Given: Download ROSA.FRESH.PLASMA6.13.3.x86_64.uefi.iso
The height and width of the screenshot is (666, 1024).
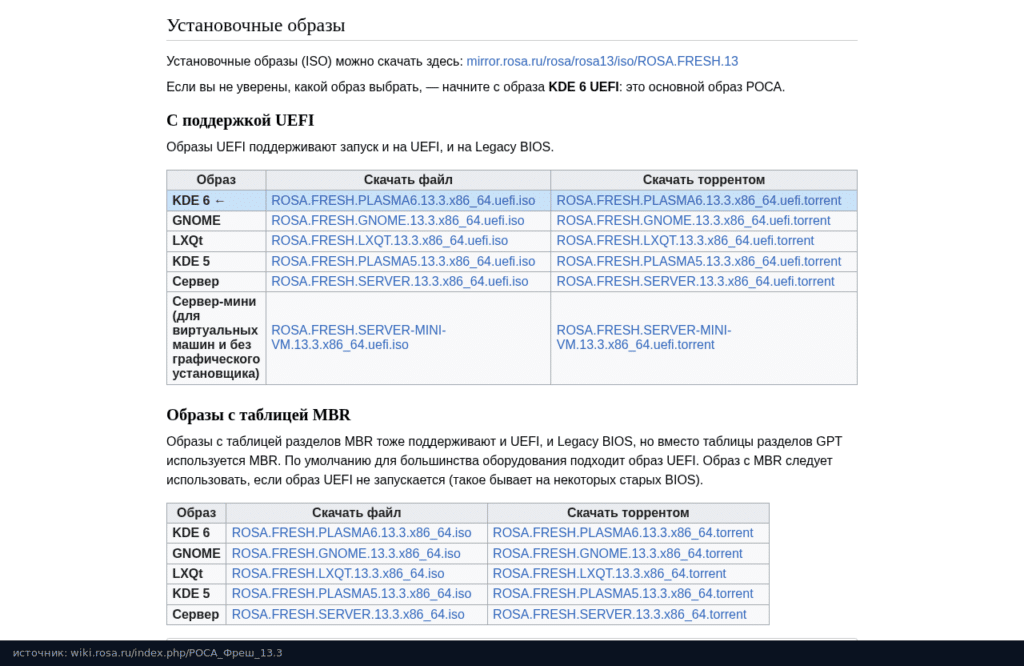Looking at the screenshot, I should pyautogui.click(x=403, y=200).
